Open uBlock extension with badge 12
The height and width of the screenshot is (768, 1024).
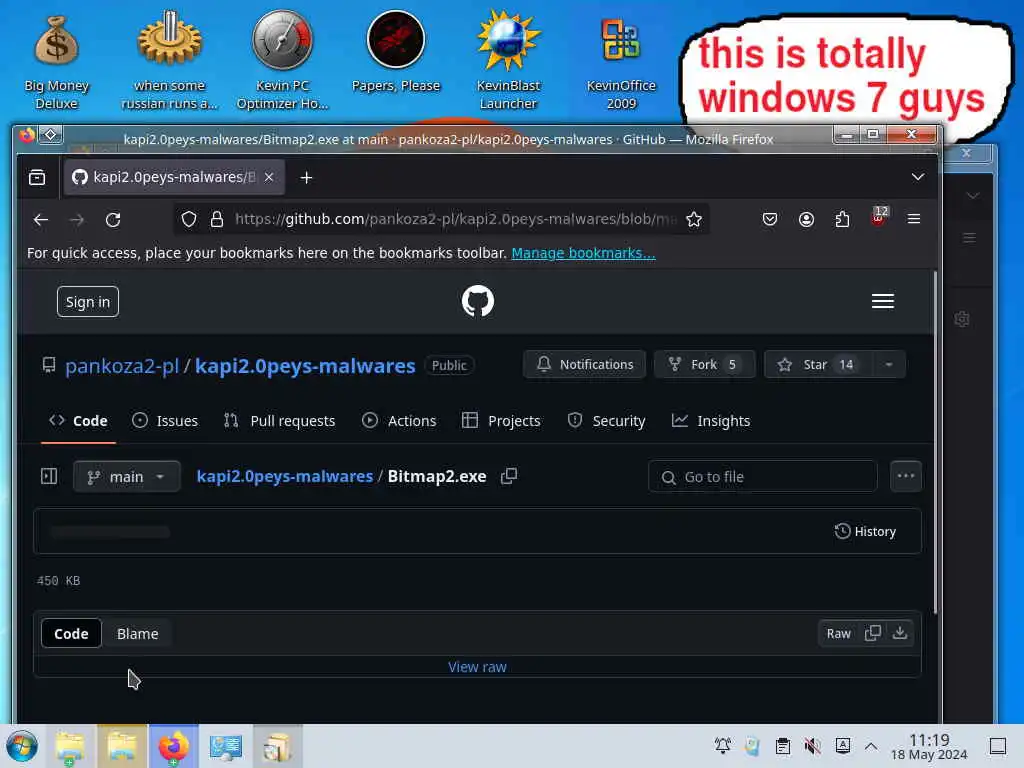point(878,217)
